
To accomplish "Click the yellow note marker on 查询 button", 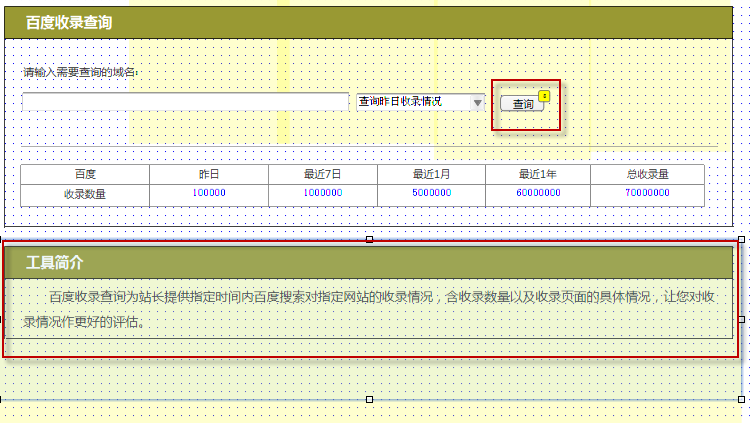I will point(544,96).
